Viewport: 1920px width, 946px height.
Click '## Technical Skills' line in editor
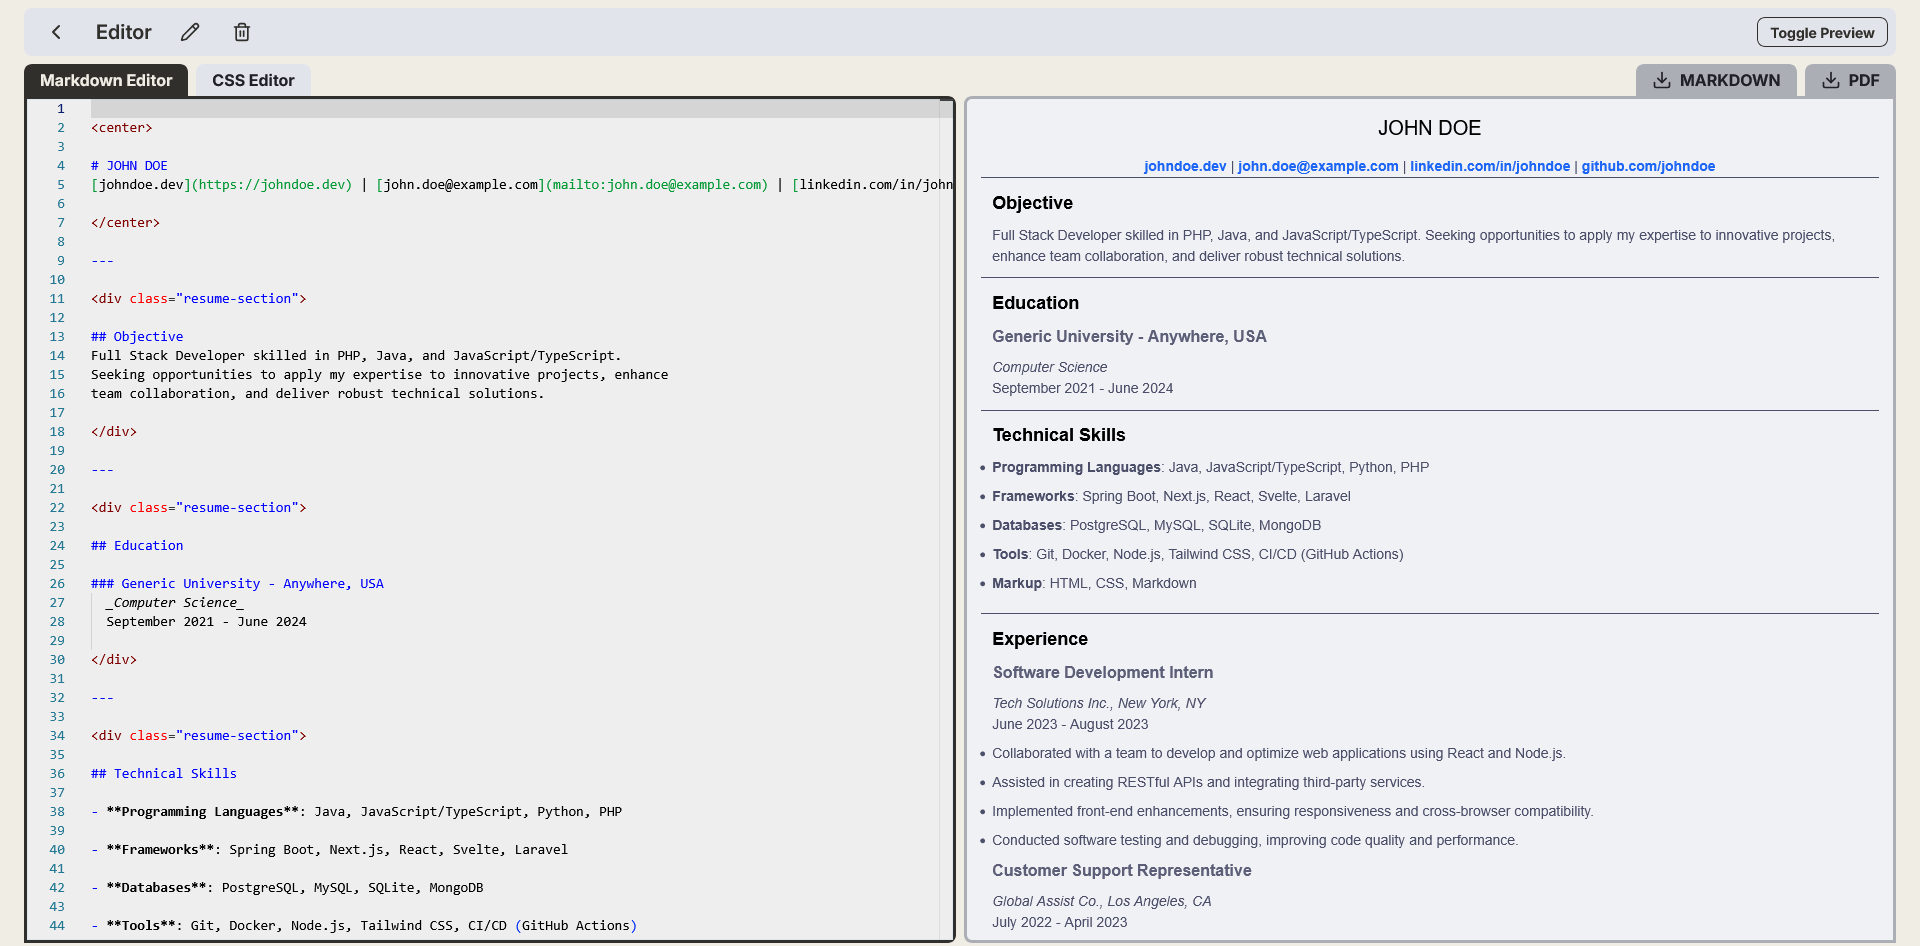[164, 774]
